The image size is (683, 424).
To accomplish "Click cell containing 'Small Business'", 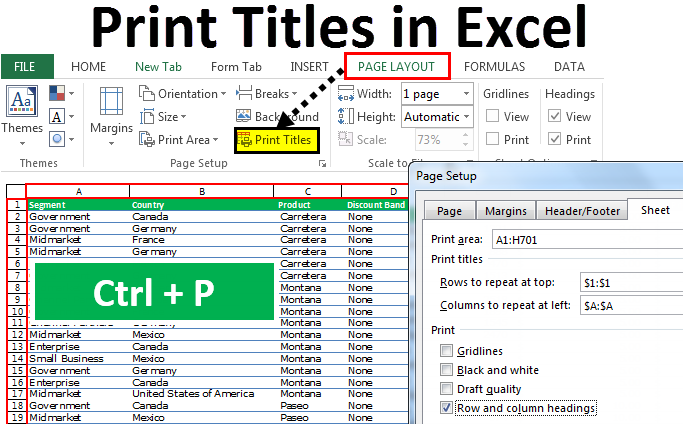I will [x=78, y=359].
